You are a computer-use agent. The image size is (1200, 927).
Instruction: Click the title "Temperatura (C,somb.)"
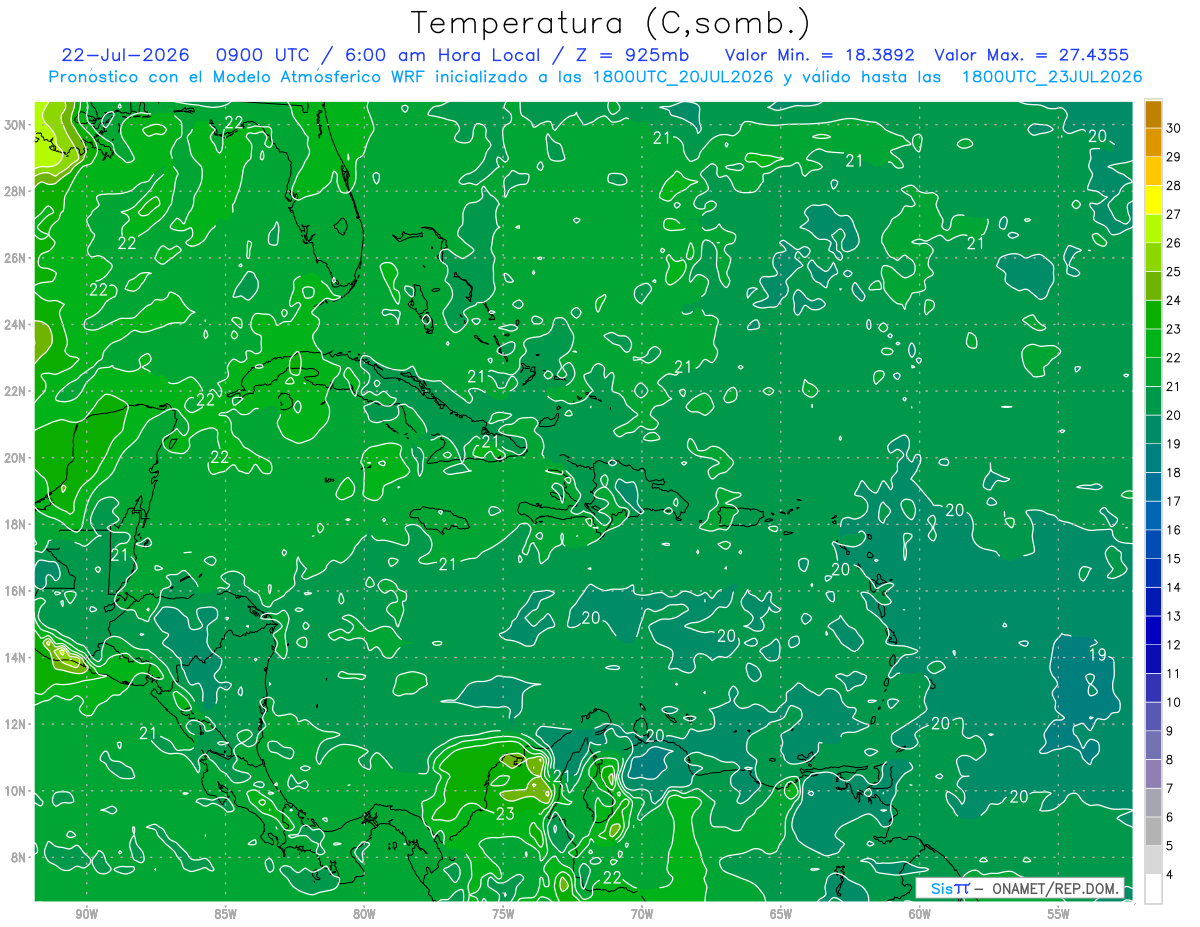pyautogui.click(x=611, y=23)
